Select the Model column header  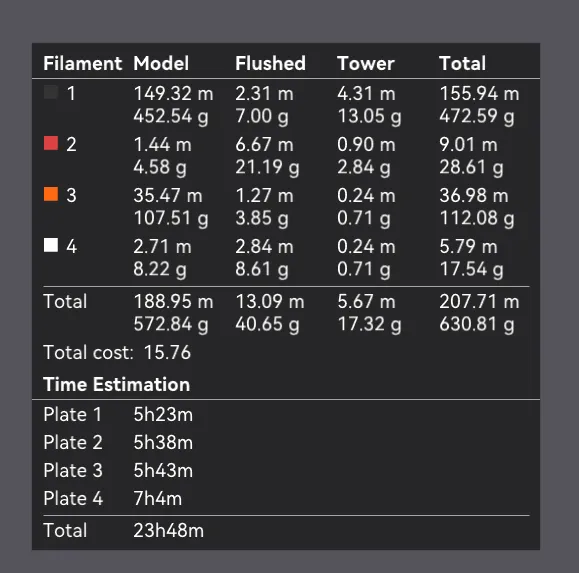pyautogui.click(x=161, y=63)
